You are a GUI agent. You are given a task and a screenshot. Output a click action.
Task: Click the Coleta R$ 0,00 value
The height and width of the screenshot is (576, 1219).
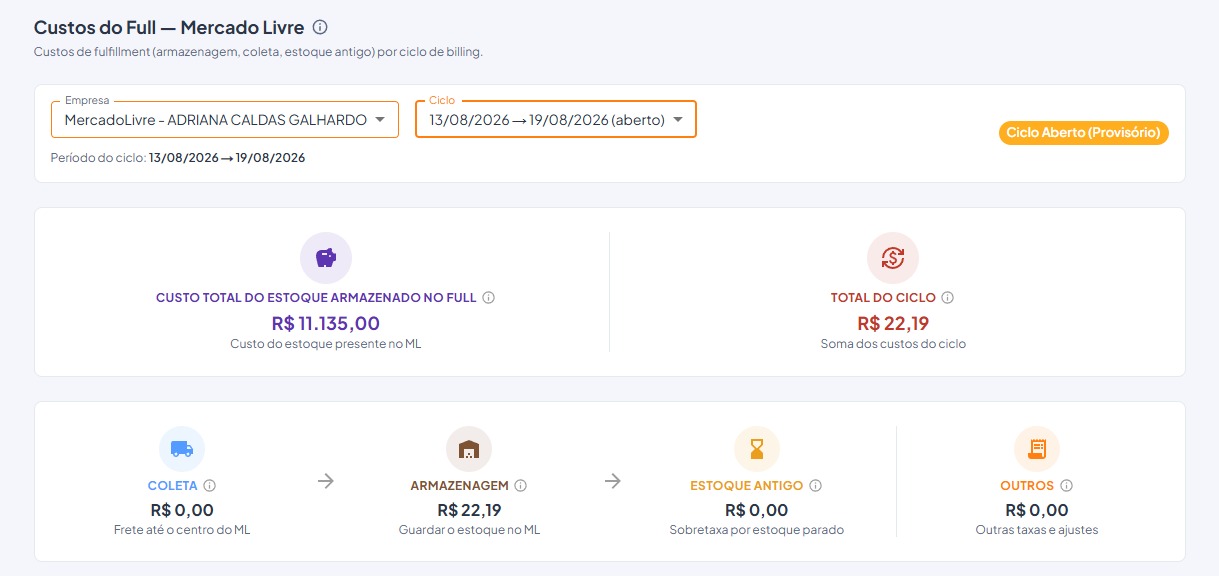(182, 510)
